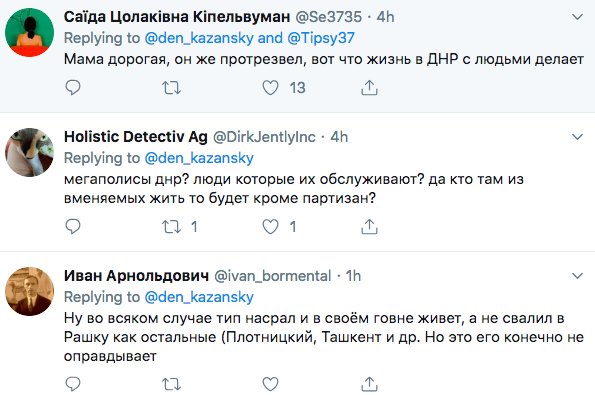
Task: Retweet Иван Арнольдович's tweet
Action: 172,384
